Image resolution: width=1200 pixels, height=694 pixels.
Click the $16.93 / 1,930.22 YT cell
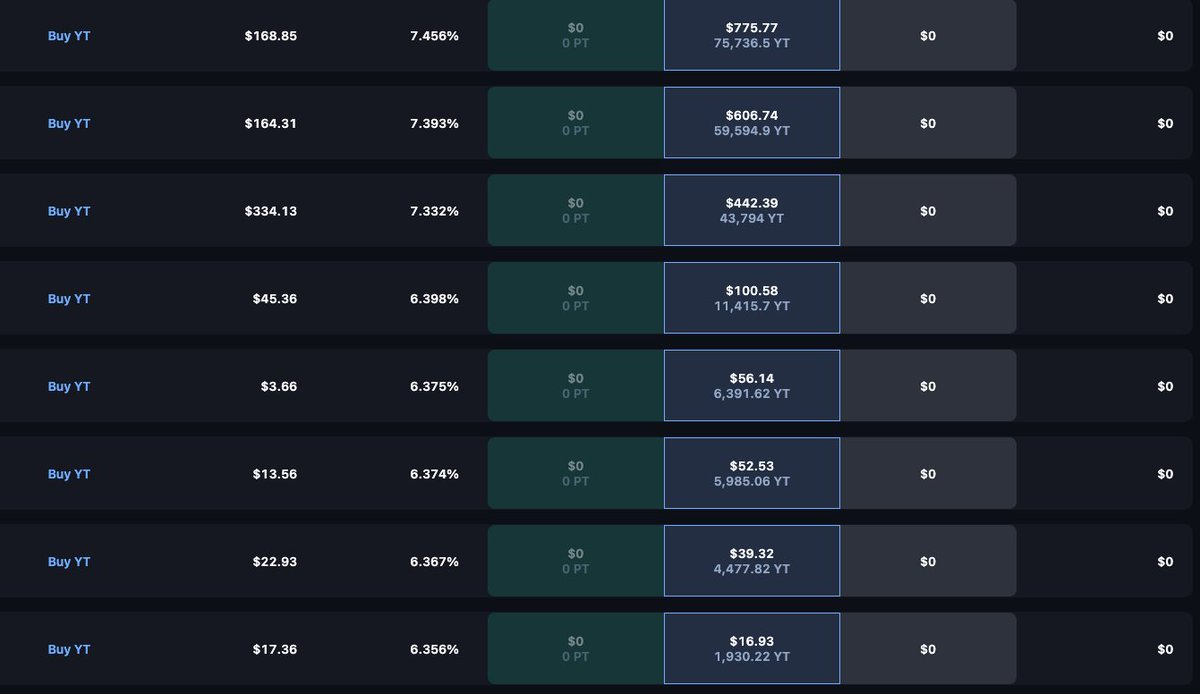[x=752, y=649]
